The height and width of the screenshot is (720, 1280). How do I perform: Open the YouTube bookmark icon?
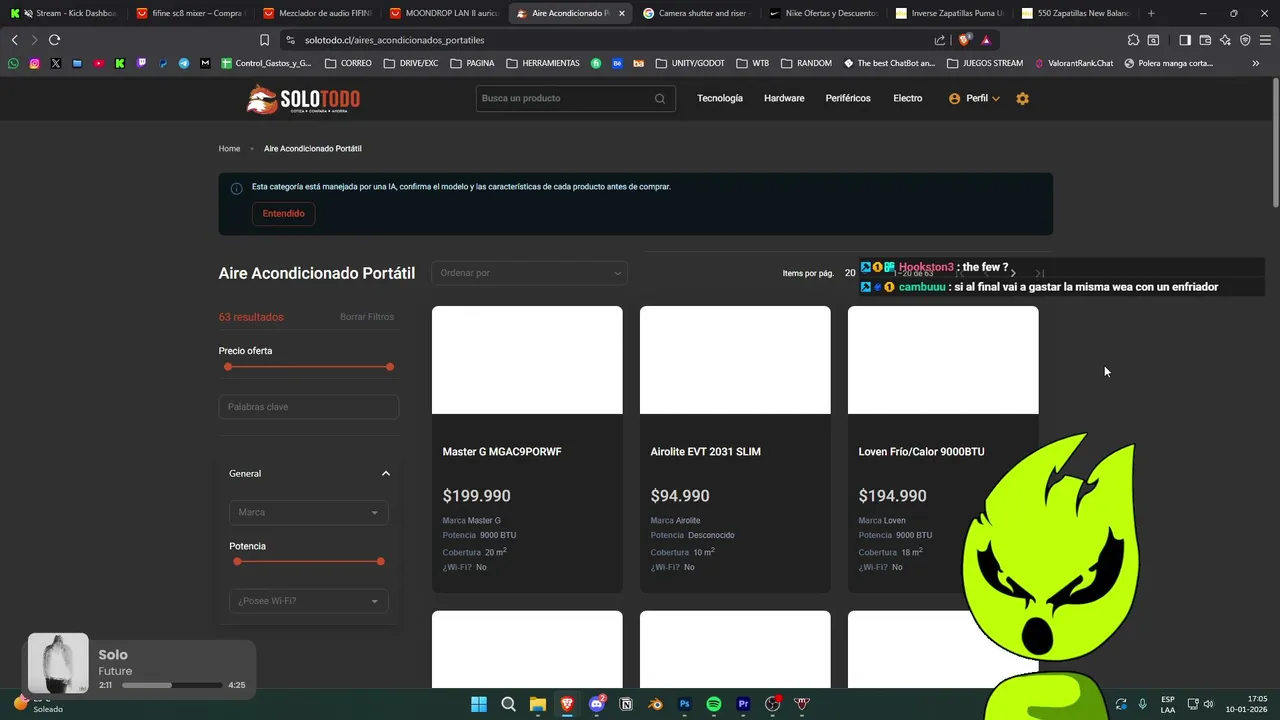[x=98, y=63]
